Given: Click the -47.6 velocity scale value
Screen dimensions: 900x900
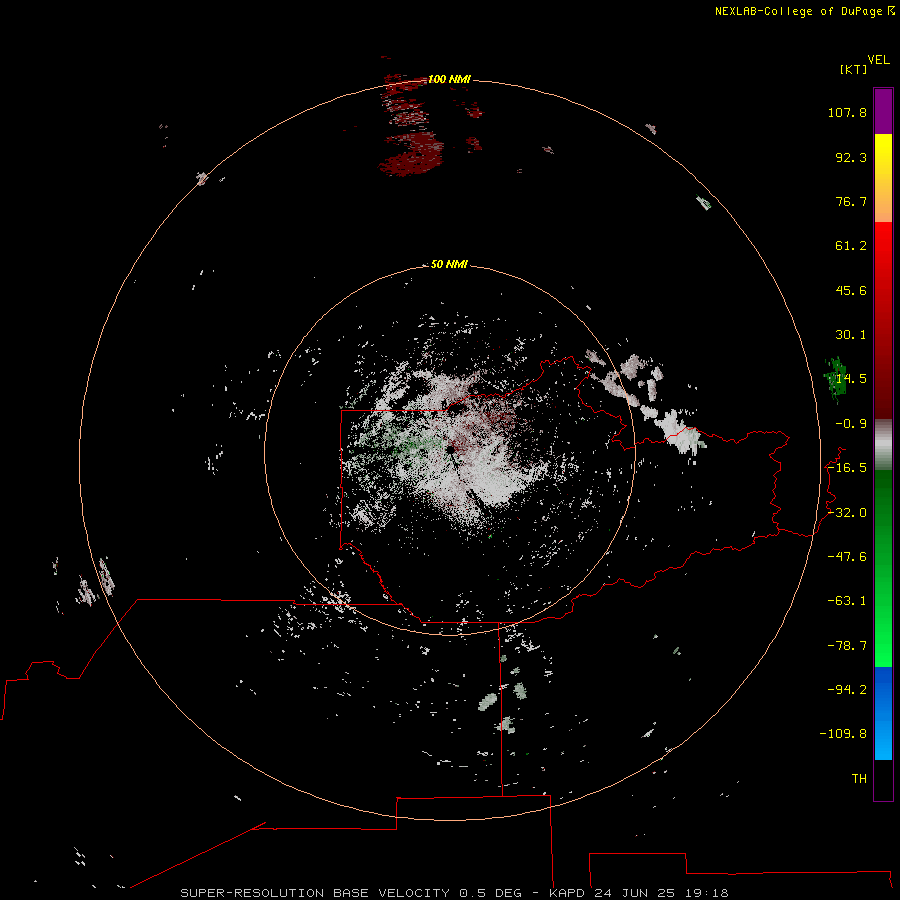Looking at the screenshot, I should (847, 557).
